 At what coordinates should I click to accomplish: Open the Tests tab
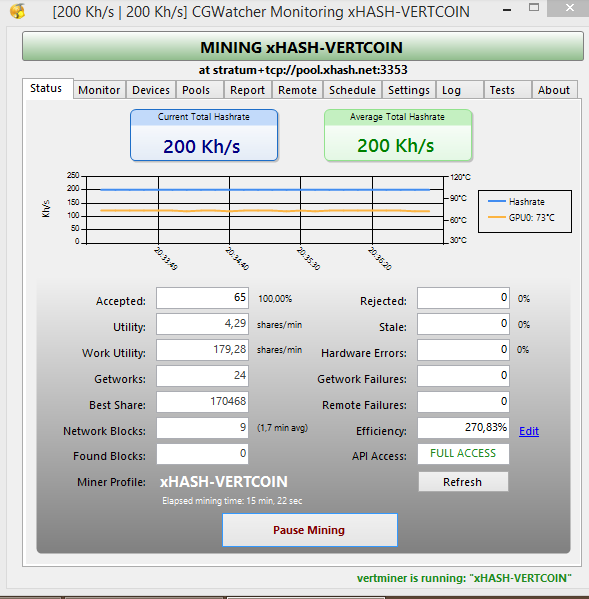[x=508, y=90]
